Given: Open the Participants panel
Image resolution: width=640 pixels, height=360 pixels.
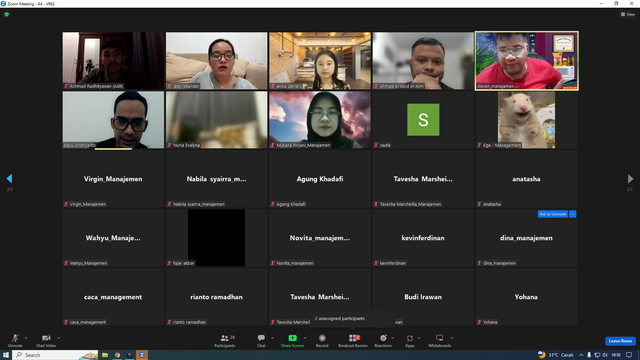Looking at the screenshot, I should pos(225,340).
